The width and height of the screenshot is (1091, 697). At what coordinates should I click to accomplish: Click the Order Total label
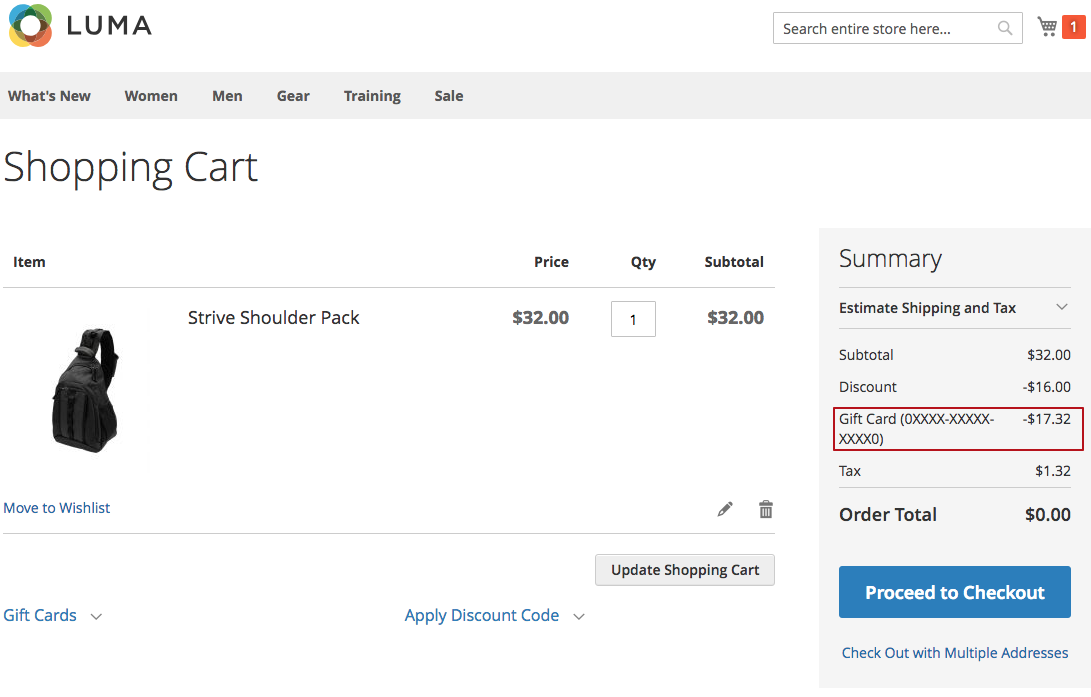(888, 515)
